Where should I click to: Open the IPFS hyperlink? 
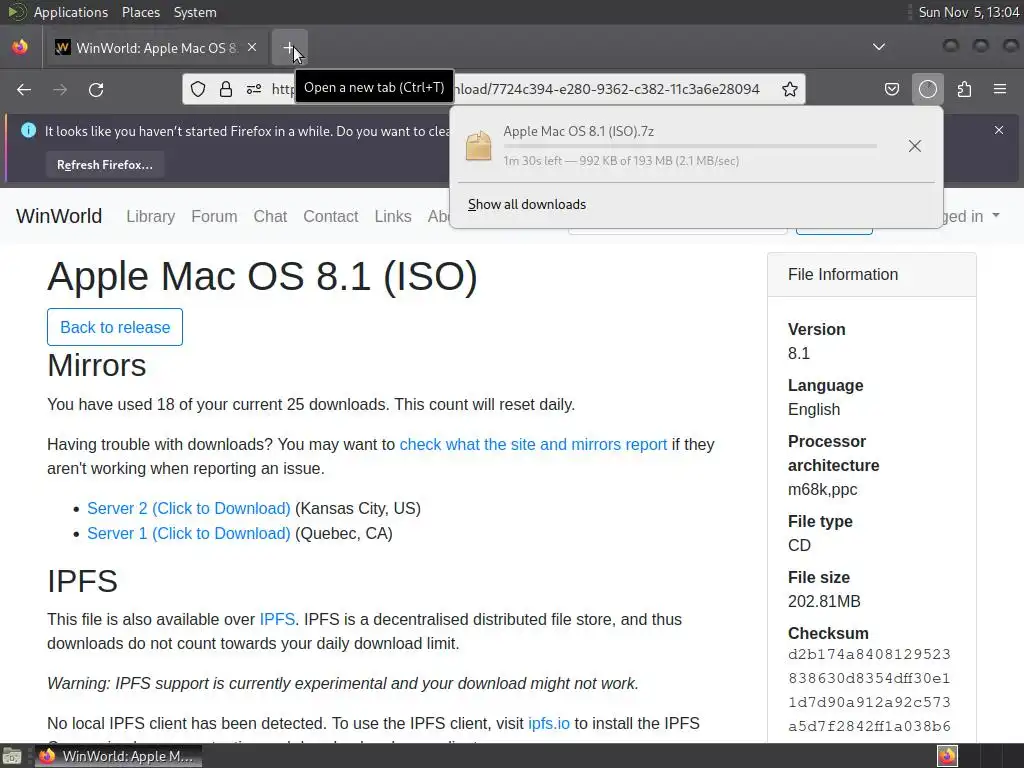point(277,619)
